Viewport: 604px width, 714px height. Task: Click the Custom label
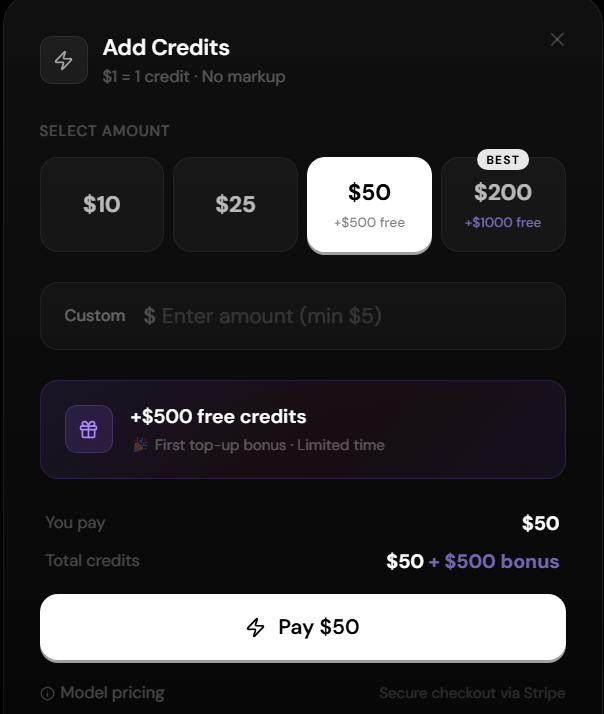[95, 316]
